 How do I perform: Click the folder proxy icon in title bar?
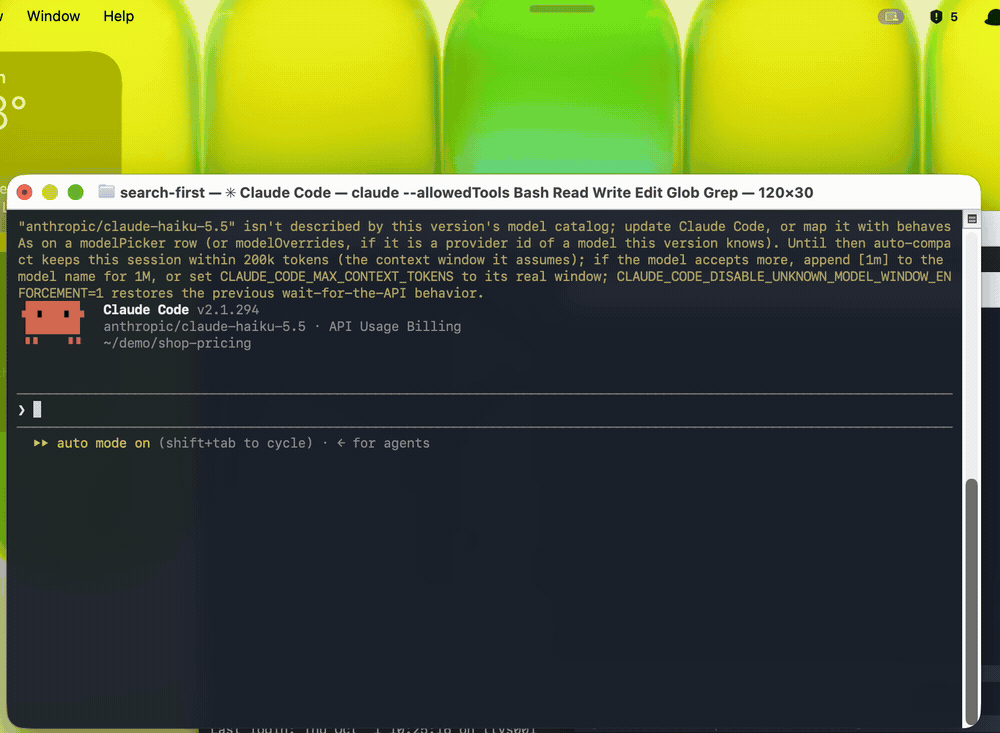[107, 192]
